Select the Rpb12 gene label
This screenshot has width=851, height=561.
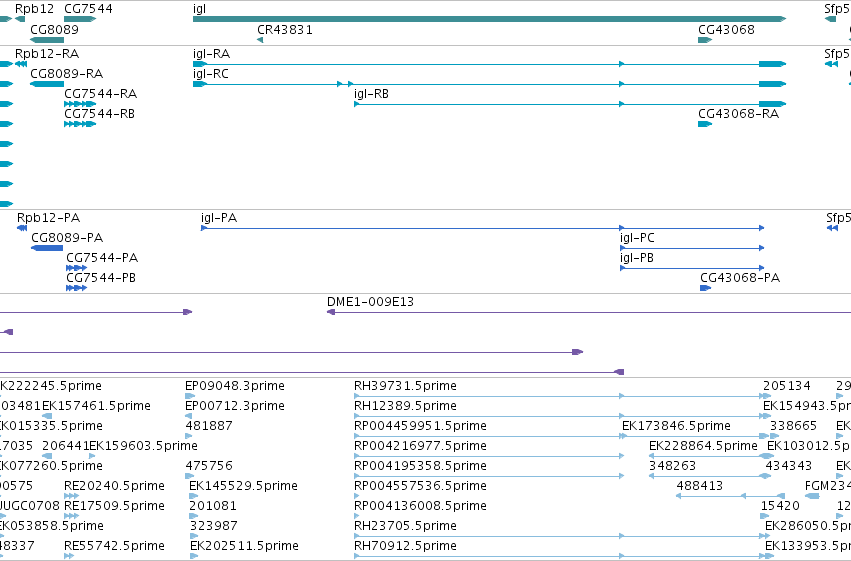[35, 9]
